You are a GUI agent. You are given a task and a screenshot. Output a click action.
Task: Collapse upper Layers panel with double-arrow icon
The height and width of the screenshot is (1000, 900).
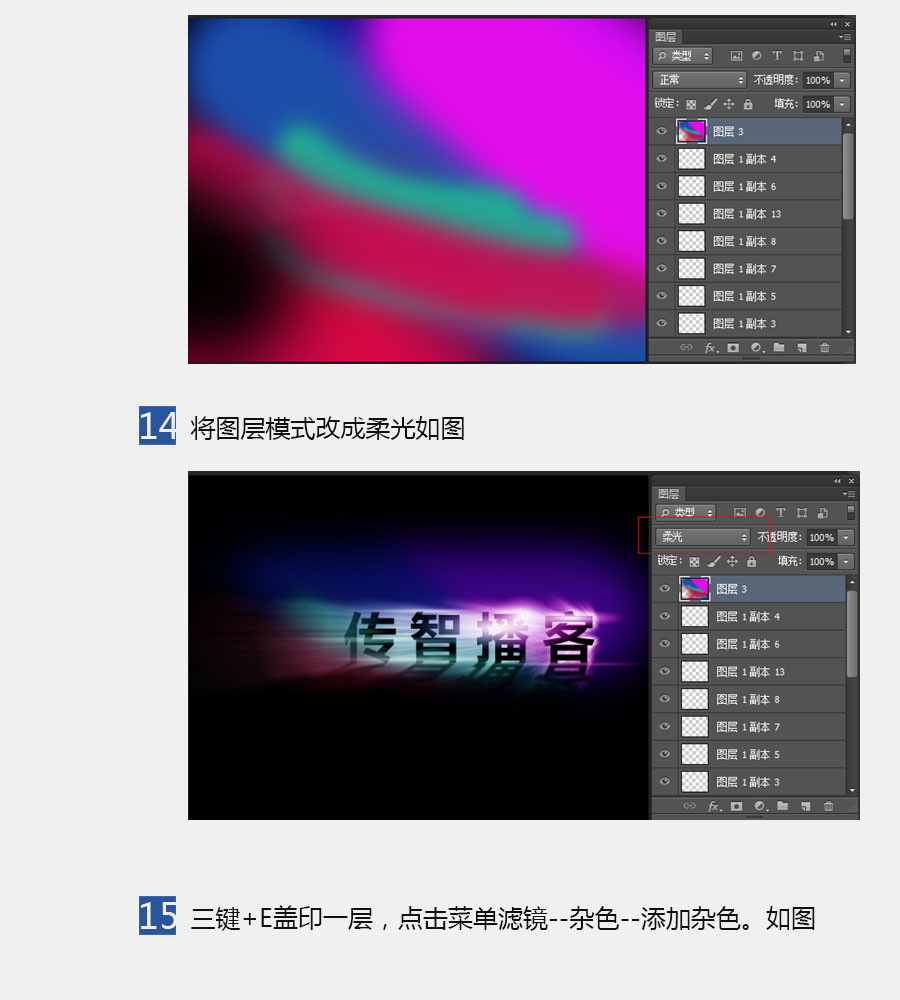pos(833,24)
